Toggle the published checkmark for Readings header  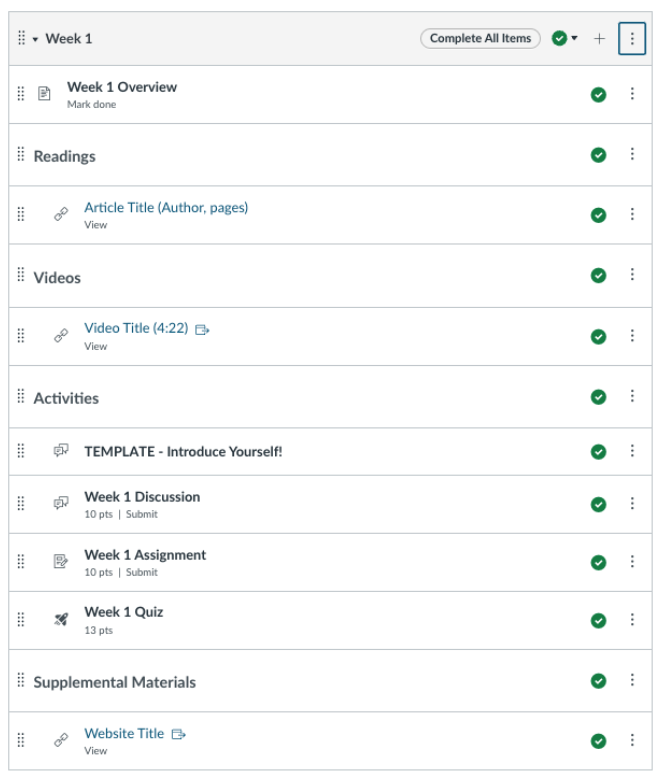click(598, 155)
